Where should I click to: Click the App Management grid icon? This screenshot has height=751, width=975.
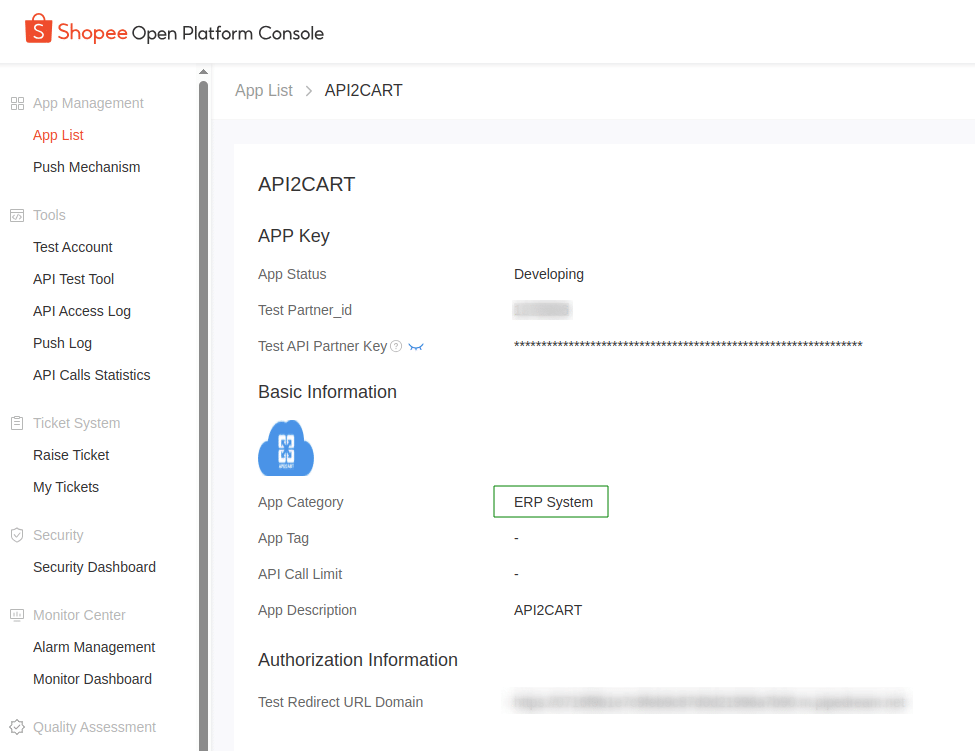(x=17, y=103)
